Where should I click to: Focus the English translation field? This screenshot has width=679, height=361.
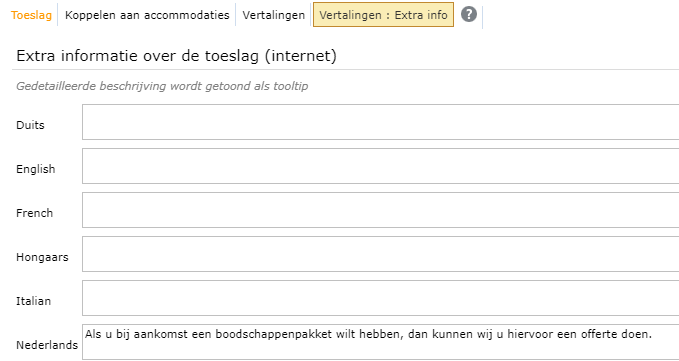point(381,166)
